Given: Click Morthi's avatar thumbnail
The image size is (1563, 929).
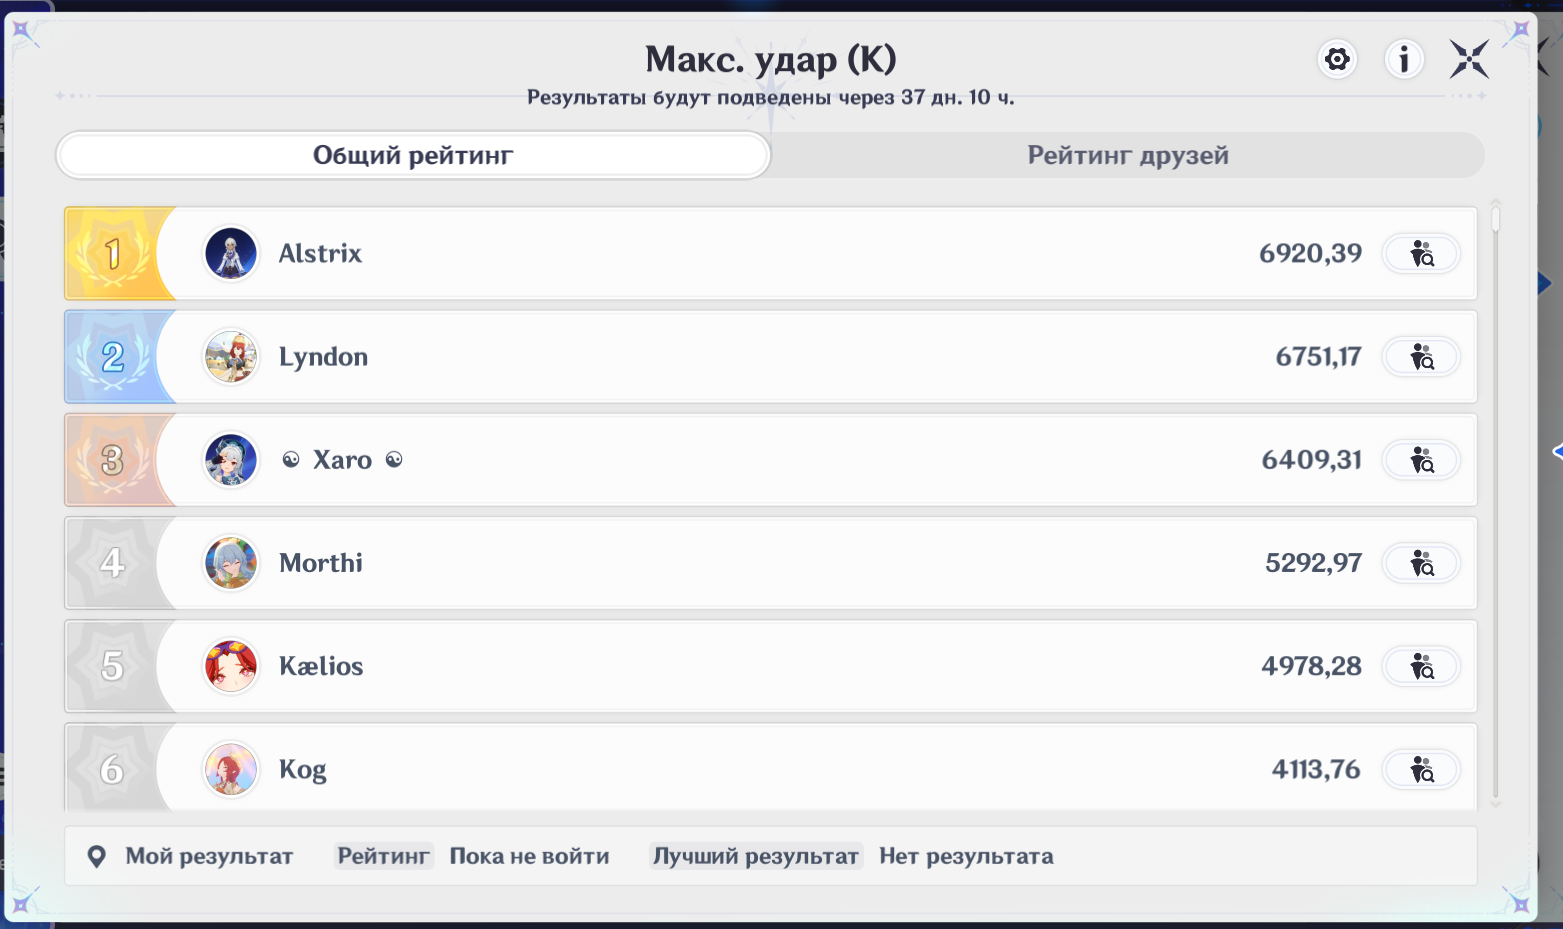Looking at the screenshot, I should pos(231,563).
